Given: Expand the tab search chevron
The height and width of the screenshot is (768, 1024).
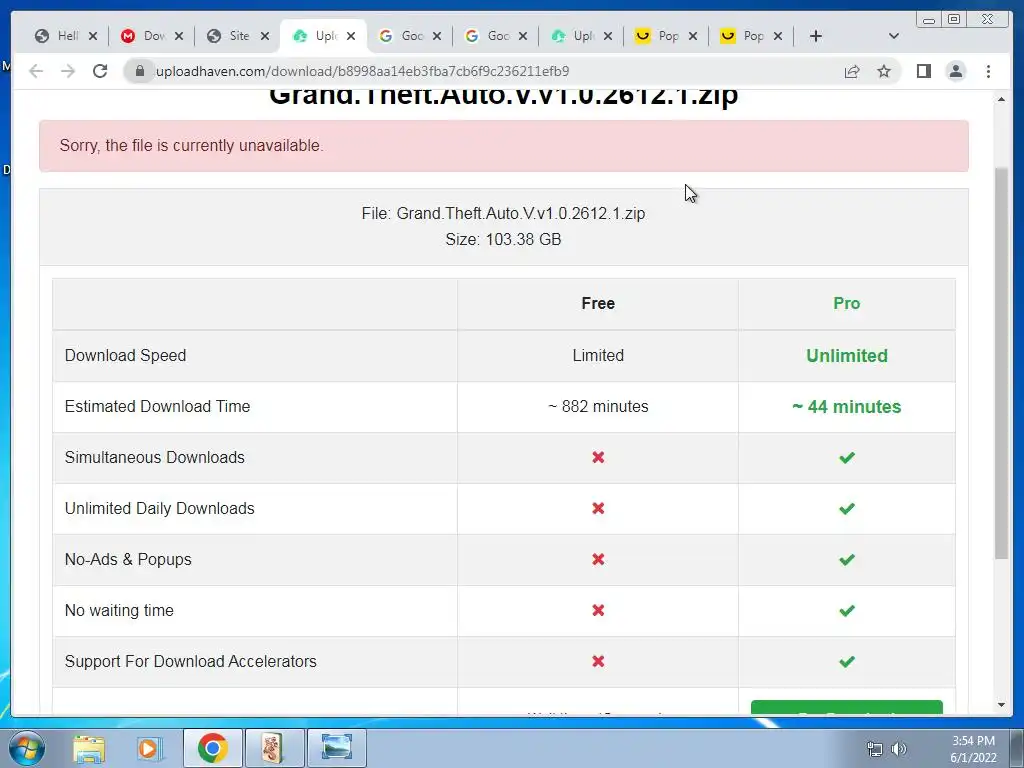Looking at the screenshot, I should click(x=894, y=36).
